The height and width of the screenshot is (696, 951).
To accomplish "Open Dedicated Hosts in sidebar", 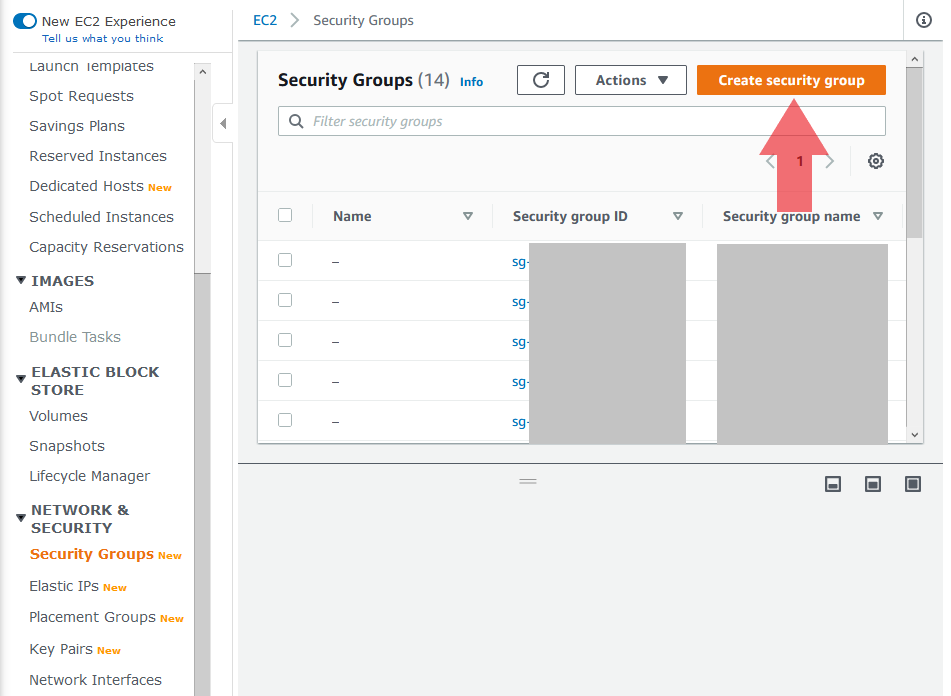I will 87,186.
